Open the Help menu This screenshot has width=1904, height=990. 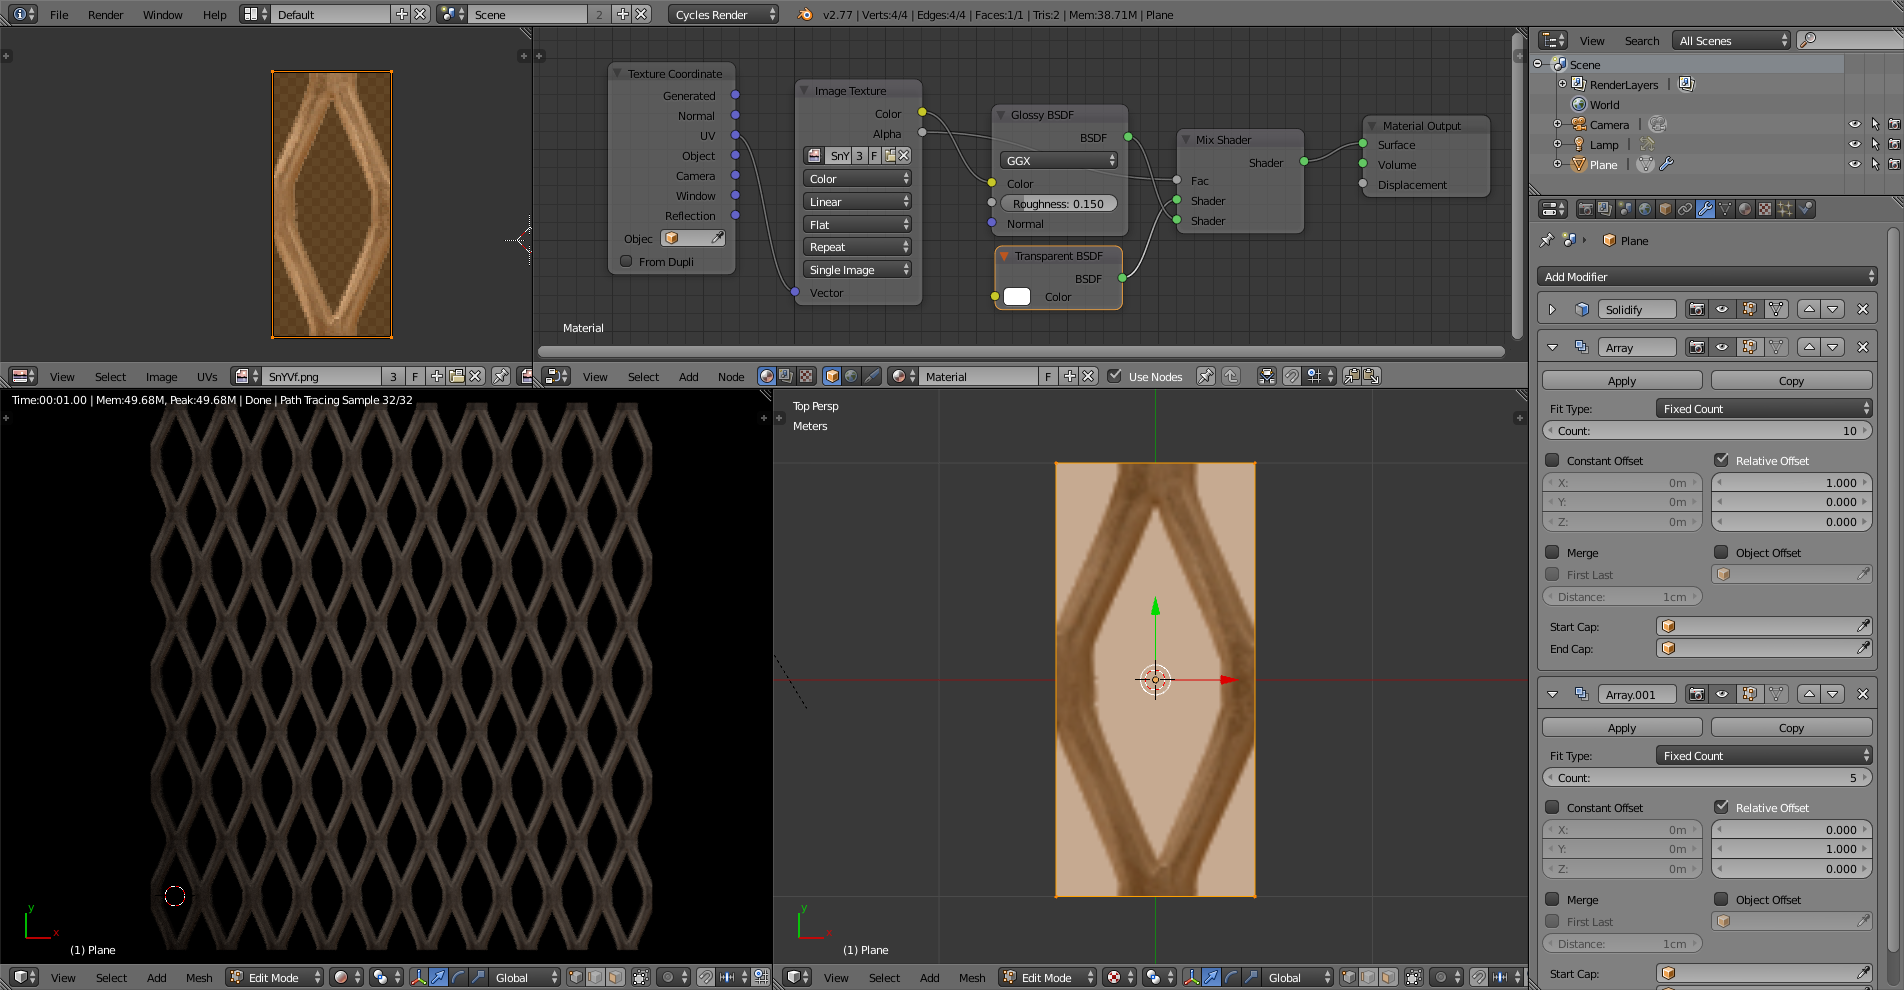tap(214, 14)
